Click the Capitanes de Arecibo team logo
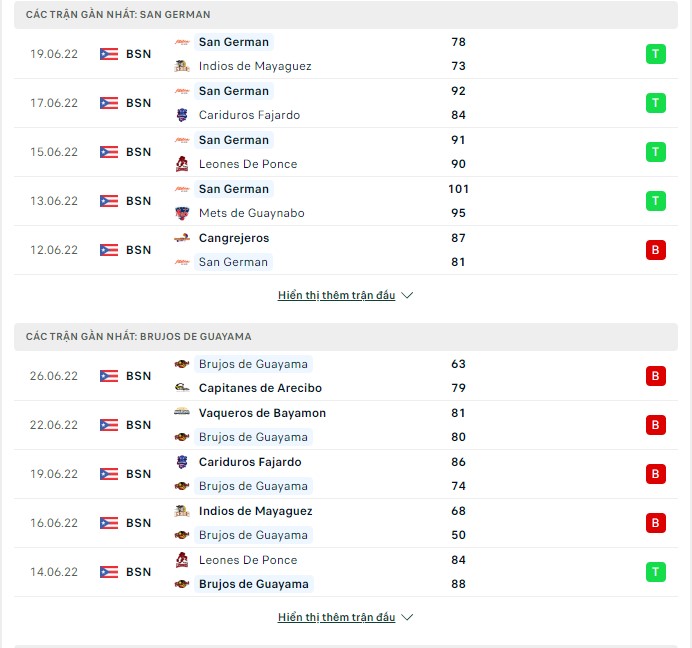 (182, 388)
